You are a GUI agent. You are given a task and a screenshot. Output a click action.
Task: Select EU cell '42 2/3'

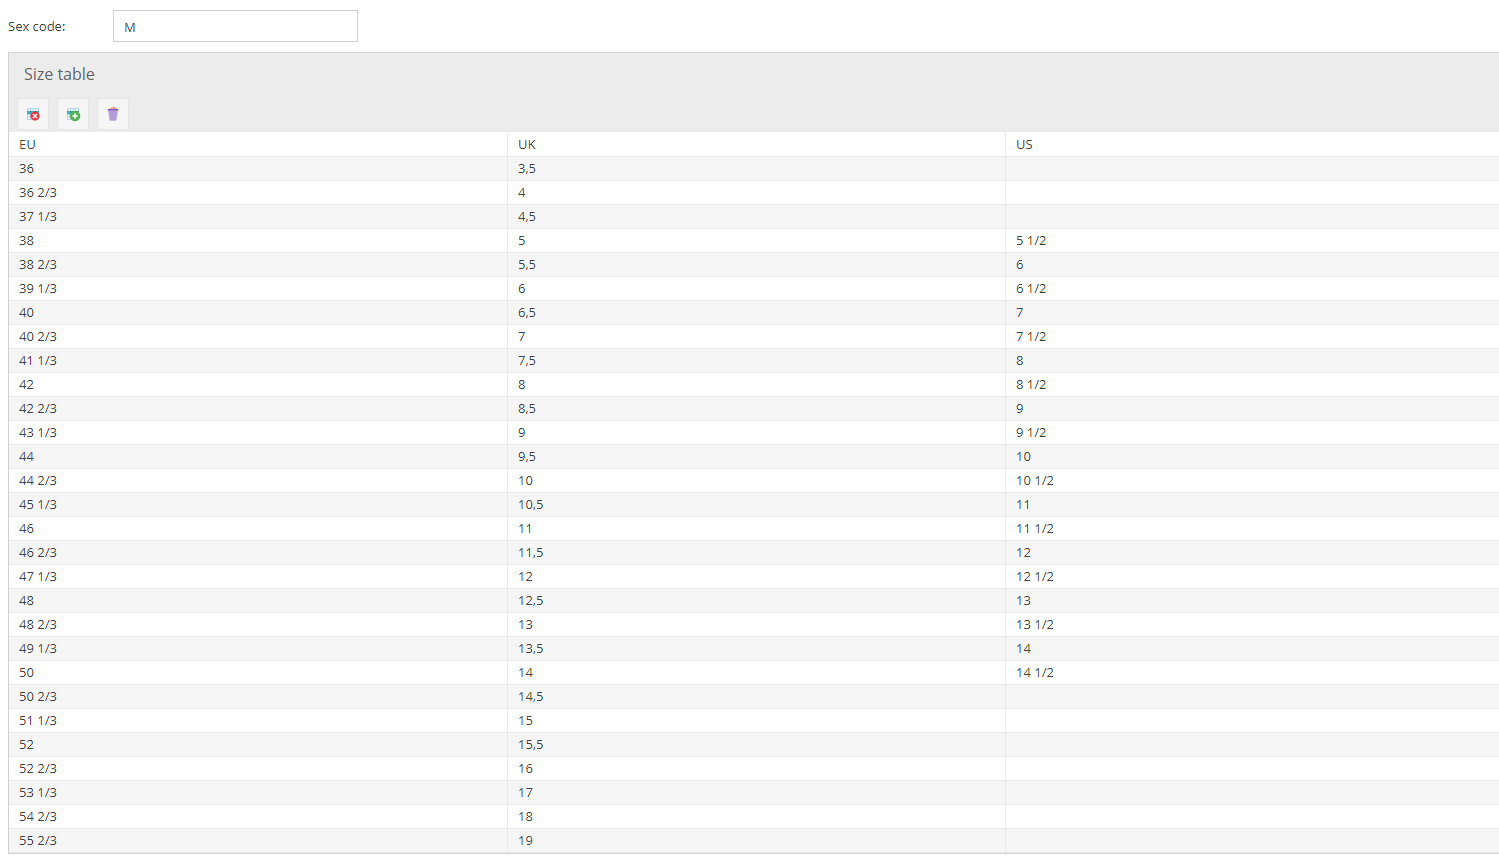[x=258, y=408]
